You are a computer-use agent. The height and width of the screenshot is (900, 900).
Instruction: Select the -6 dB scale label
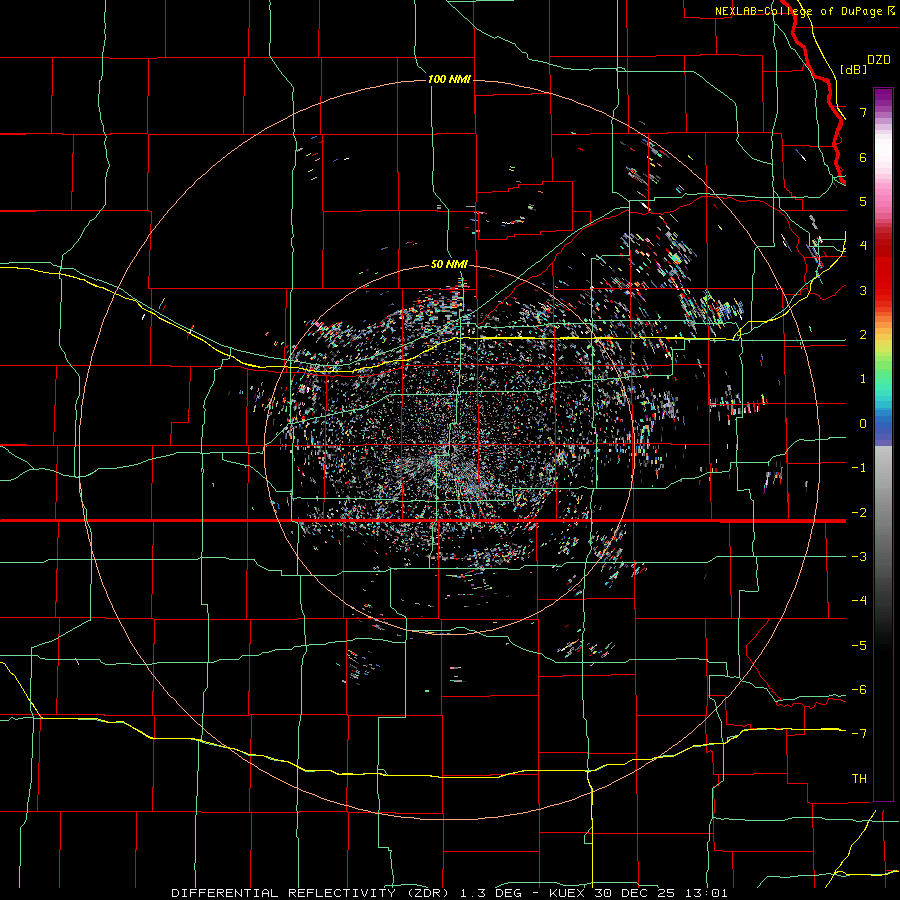pyautogui.click(x=859, y=690)
